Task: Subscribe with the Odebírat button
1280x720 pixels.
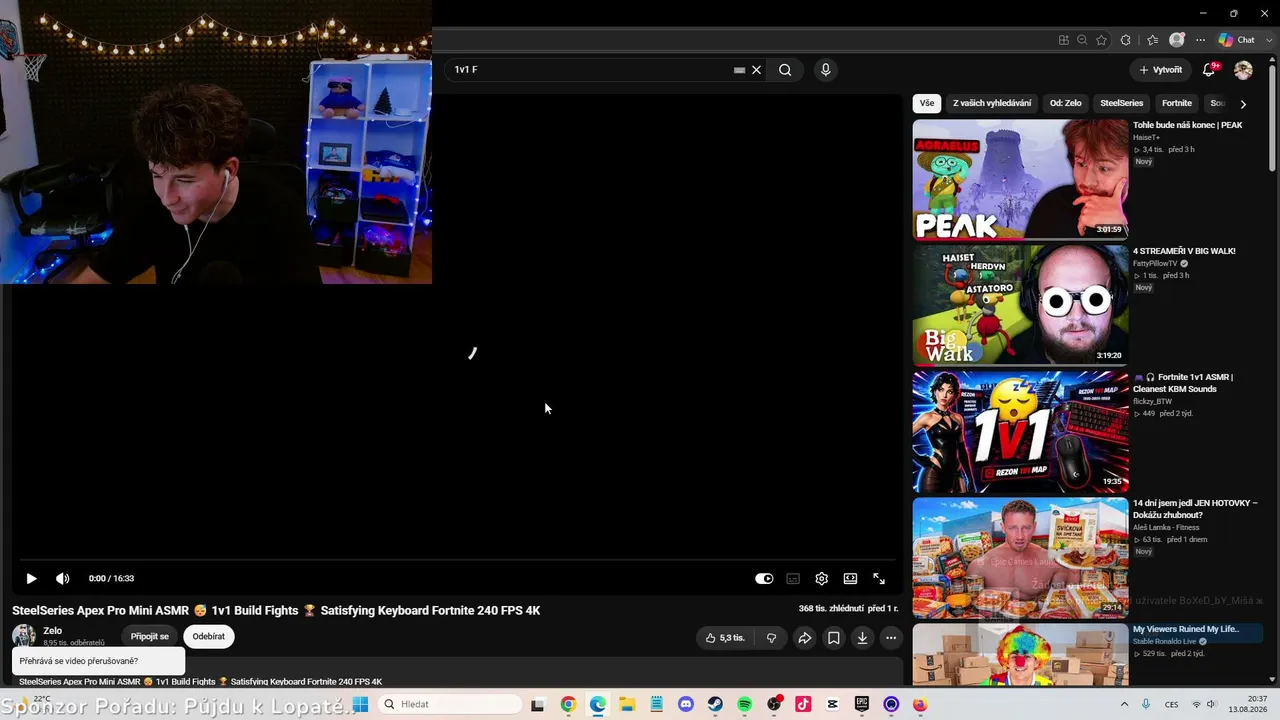Action: point(209,636)
